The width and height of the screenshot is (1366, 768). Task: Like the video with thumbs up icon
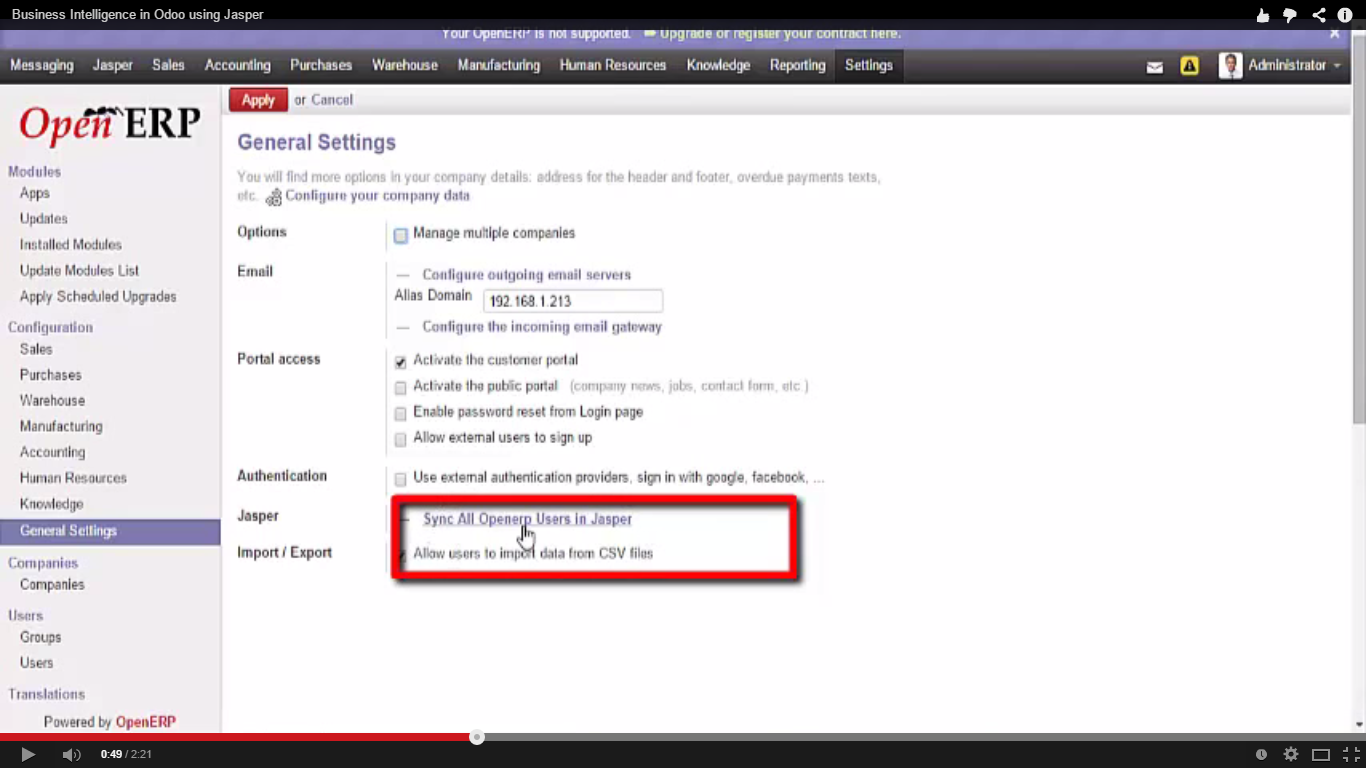point(1263,15)
